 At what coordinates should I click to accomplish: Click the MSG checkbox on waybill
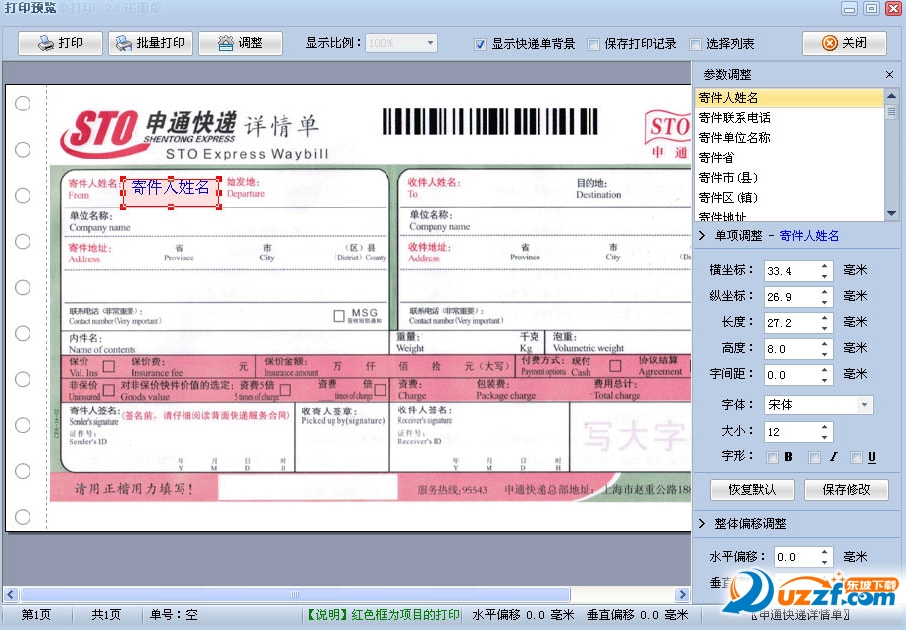(x=339, y=316)
